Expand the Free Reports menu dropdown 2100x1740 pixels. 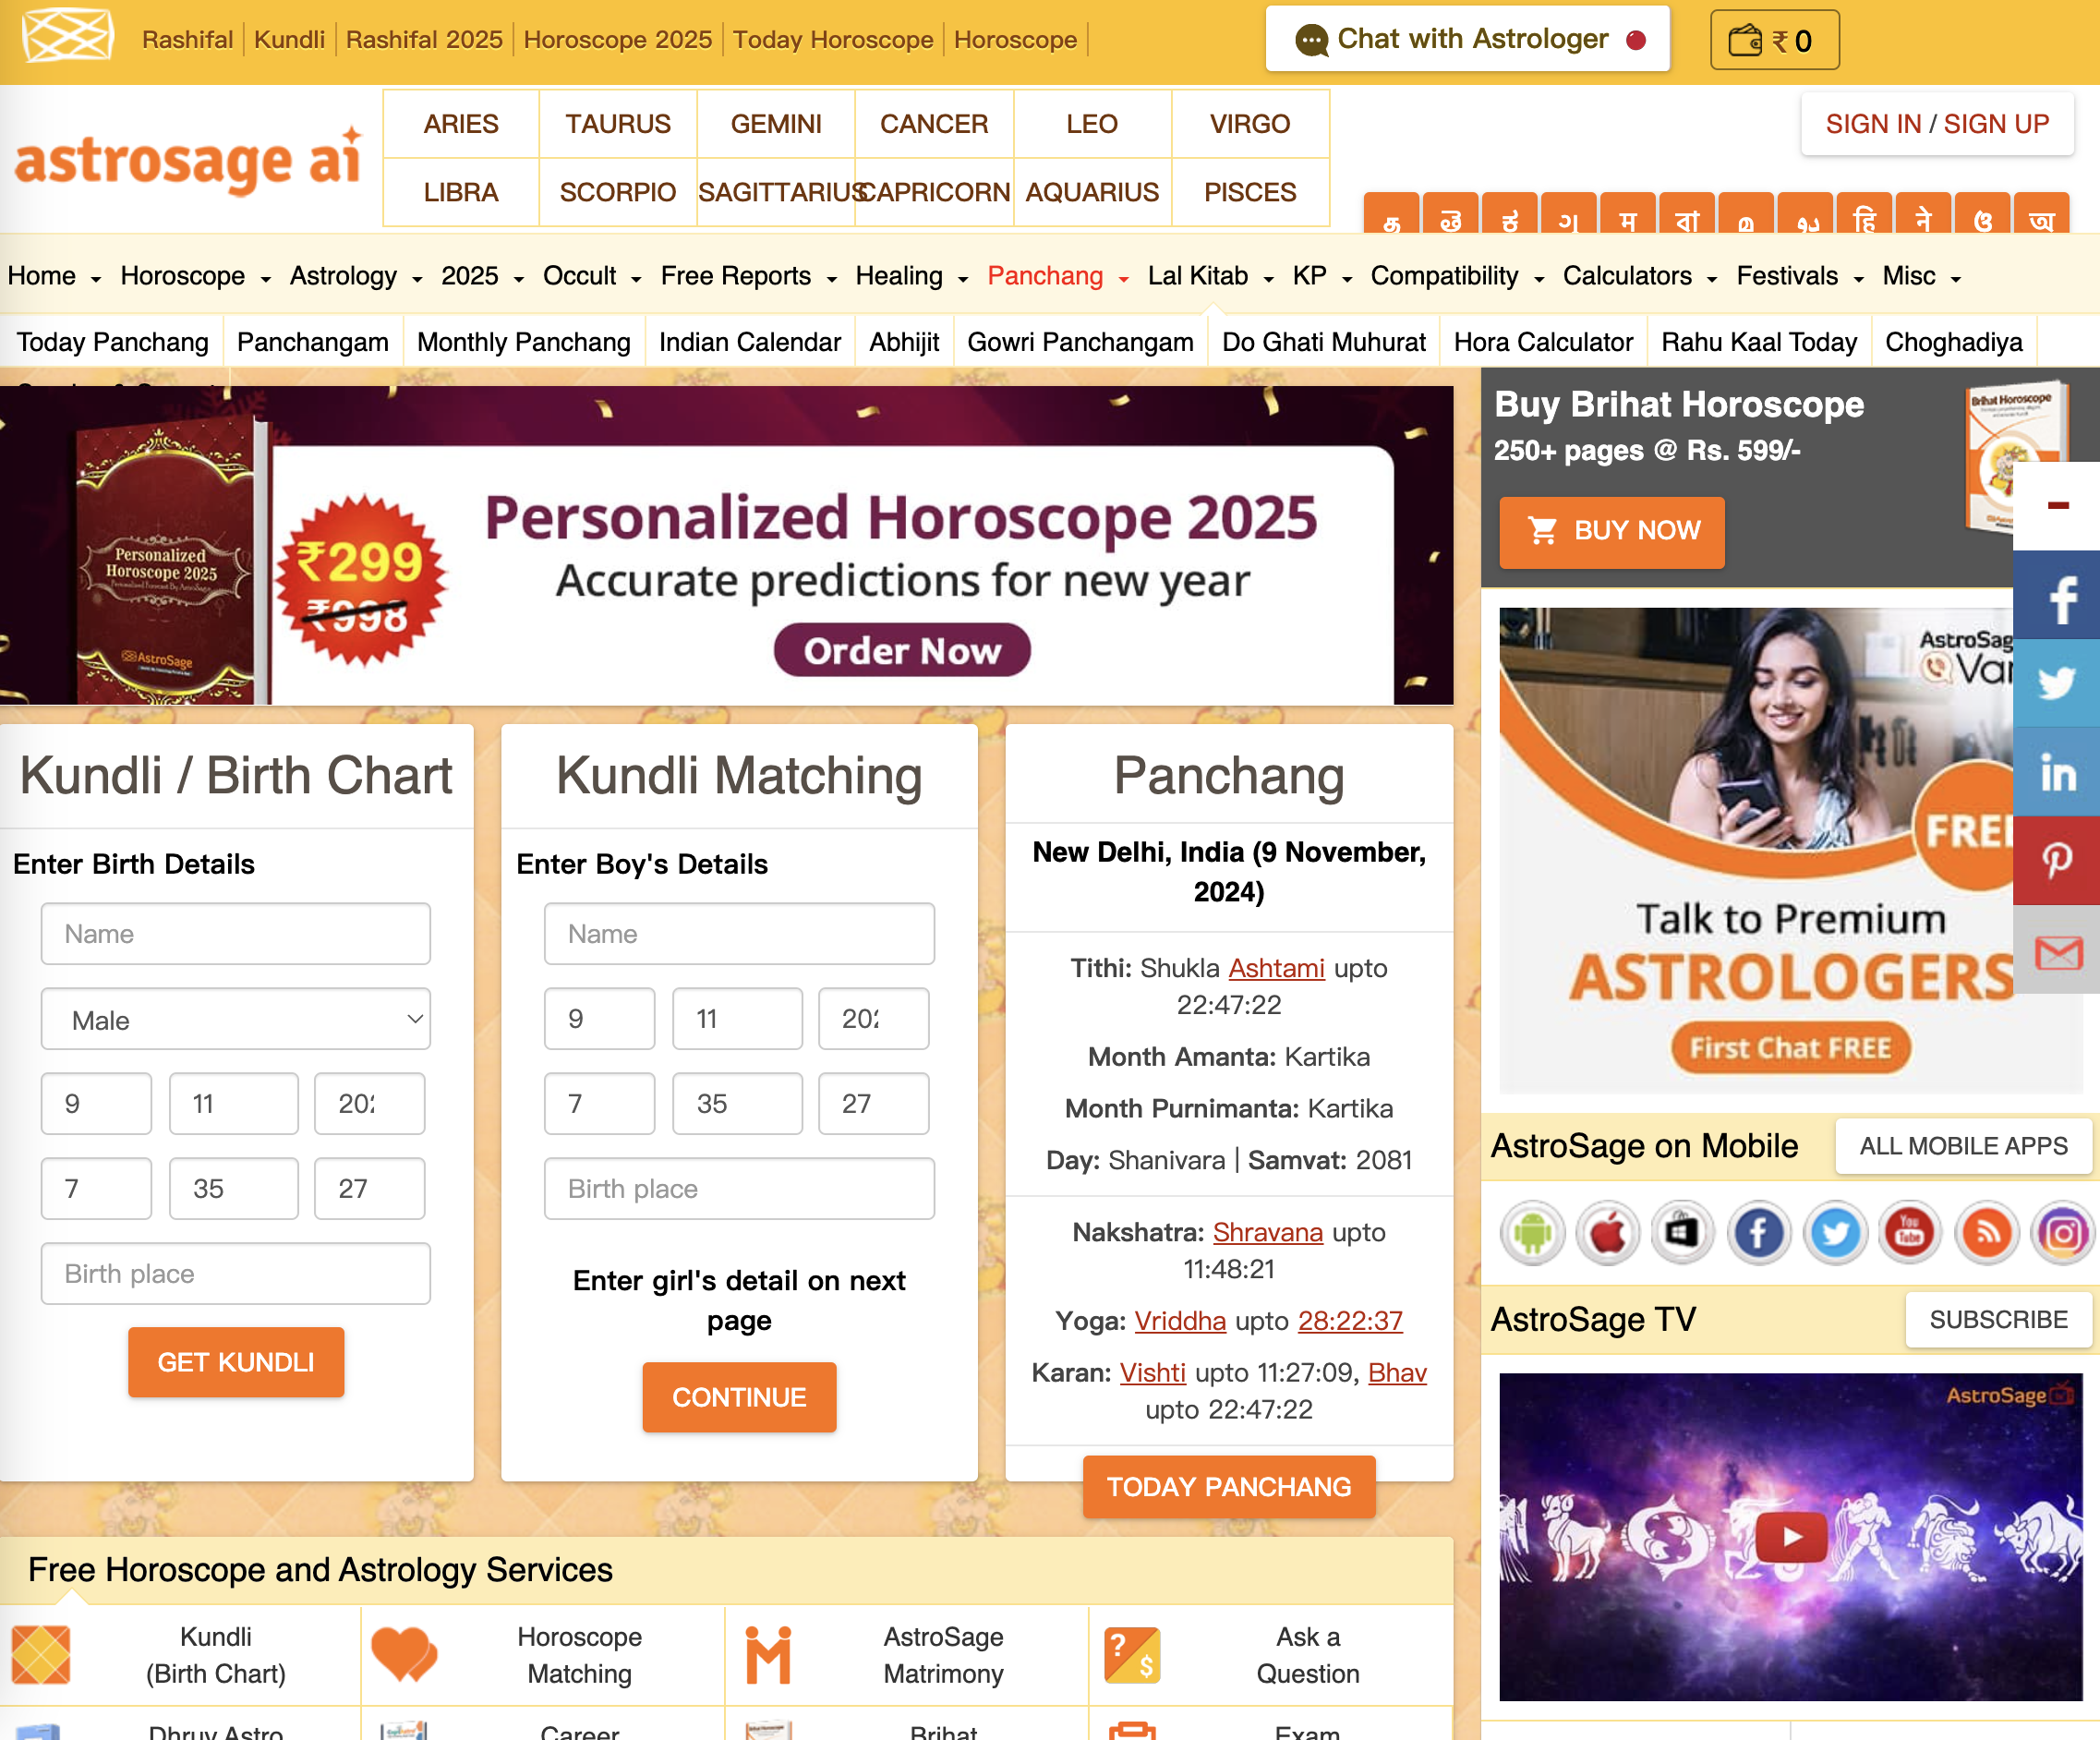point(748,276)
